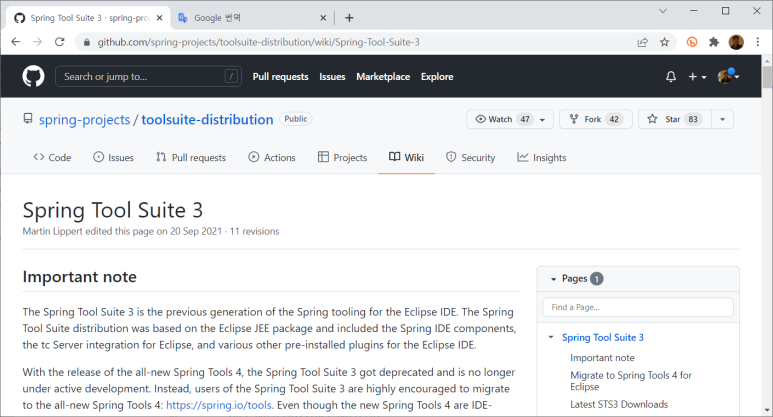Click the page vertical scrollbar thumb
The width and height of the screenshot is (773, 417).
point(767,77)
